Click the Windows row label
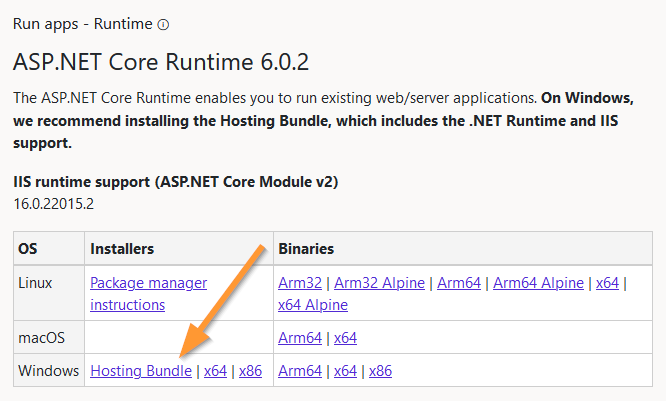The image size is (666, 401). pos(48,371)
